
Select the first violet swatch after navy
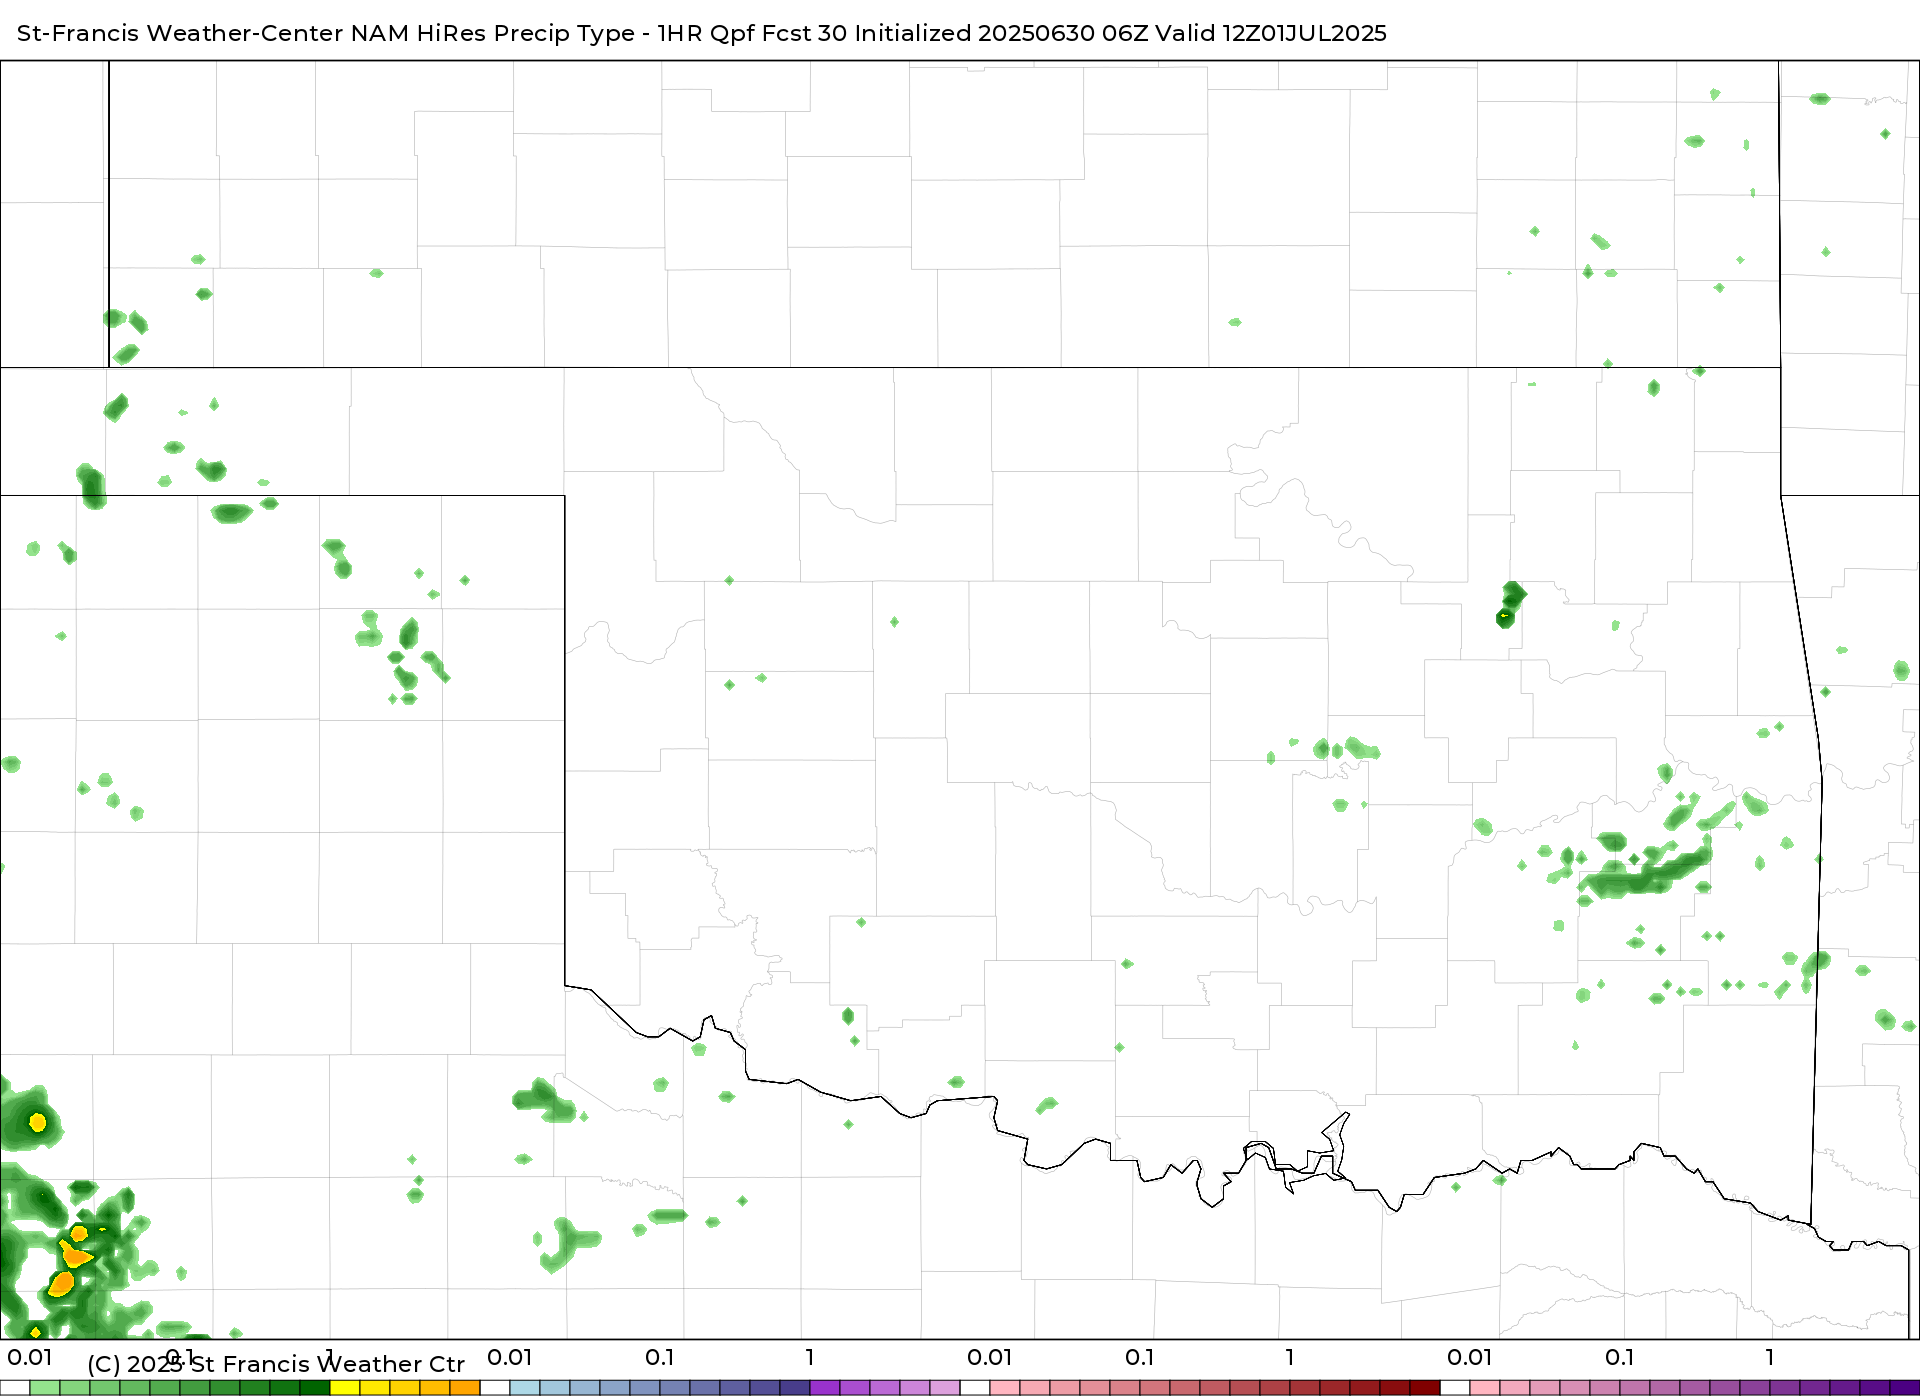coord(825,1388)
